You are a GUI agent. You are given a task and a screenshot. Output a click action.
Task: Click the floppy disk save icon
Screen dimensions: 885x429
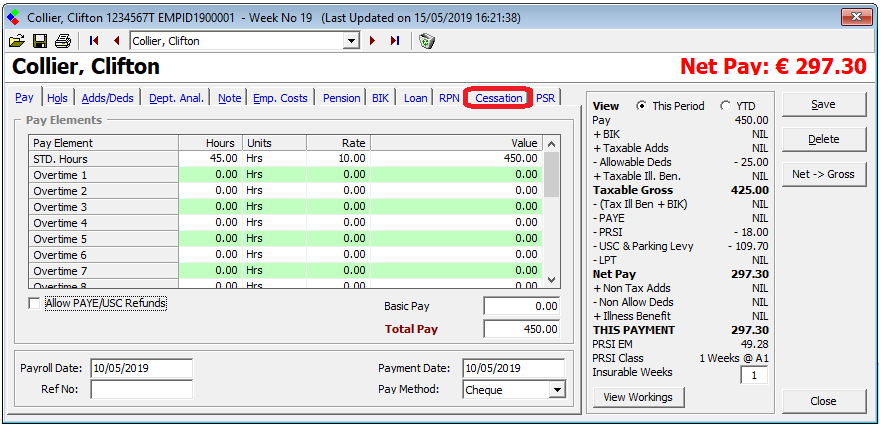[x=40, y=41]
